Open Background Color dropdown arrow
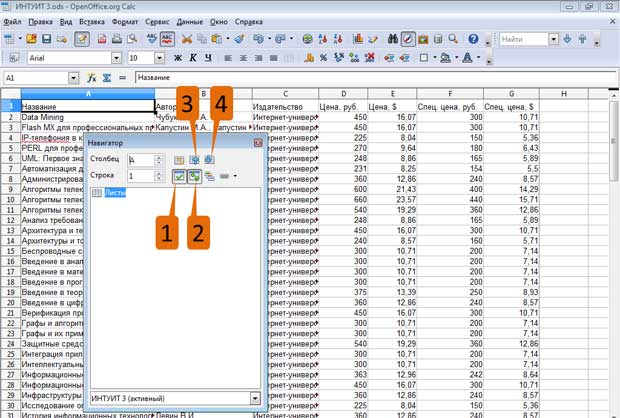 coord(457,58)
